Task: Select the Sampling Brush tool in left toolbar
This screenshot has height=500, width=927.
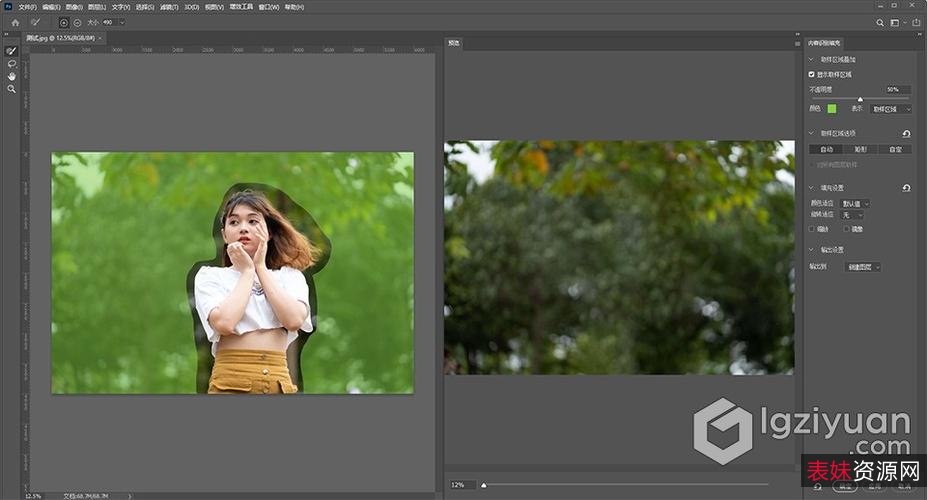Action: [x=12, y=51]
